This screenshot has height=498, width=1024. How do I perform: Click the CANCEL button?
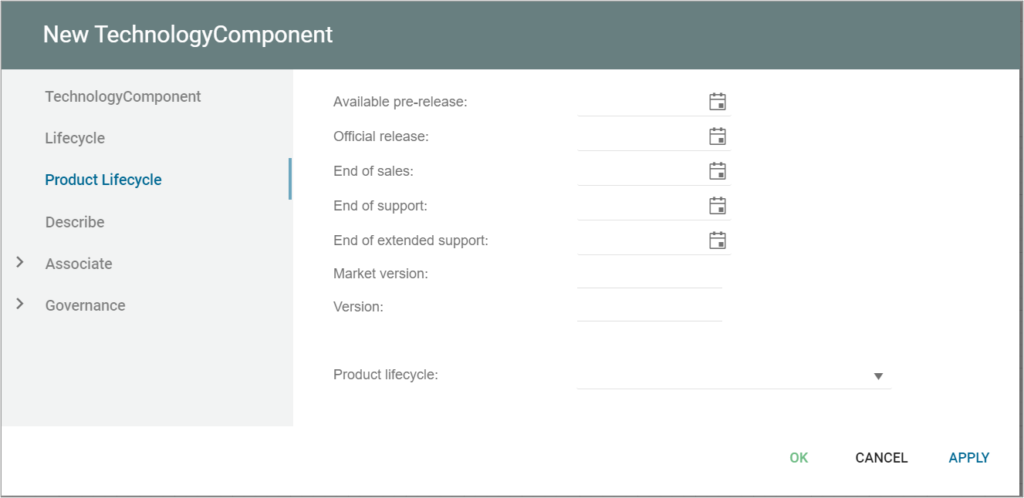(881, 458)
